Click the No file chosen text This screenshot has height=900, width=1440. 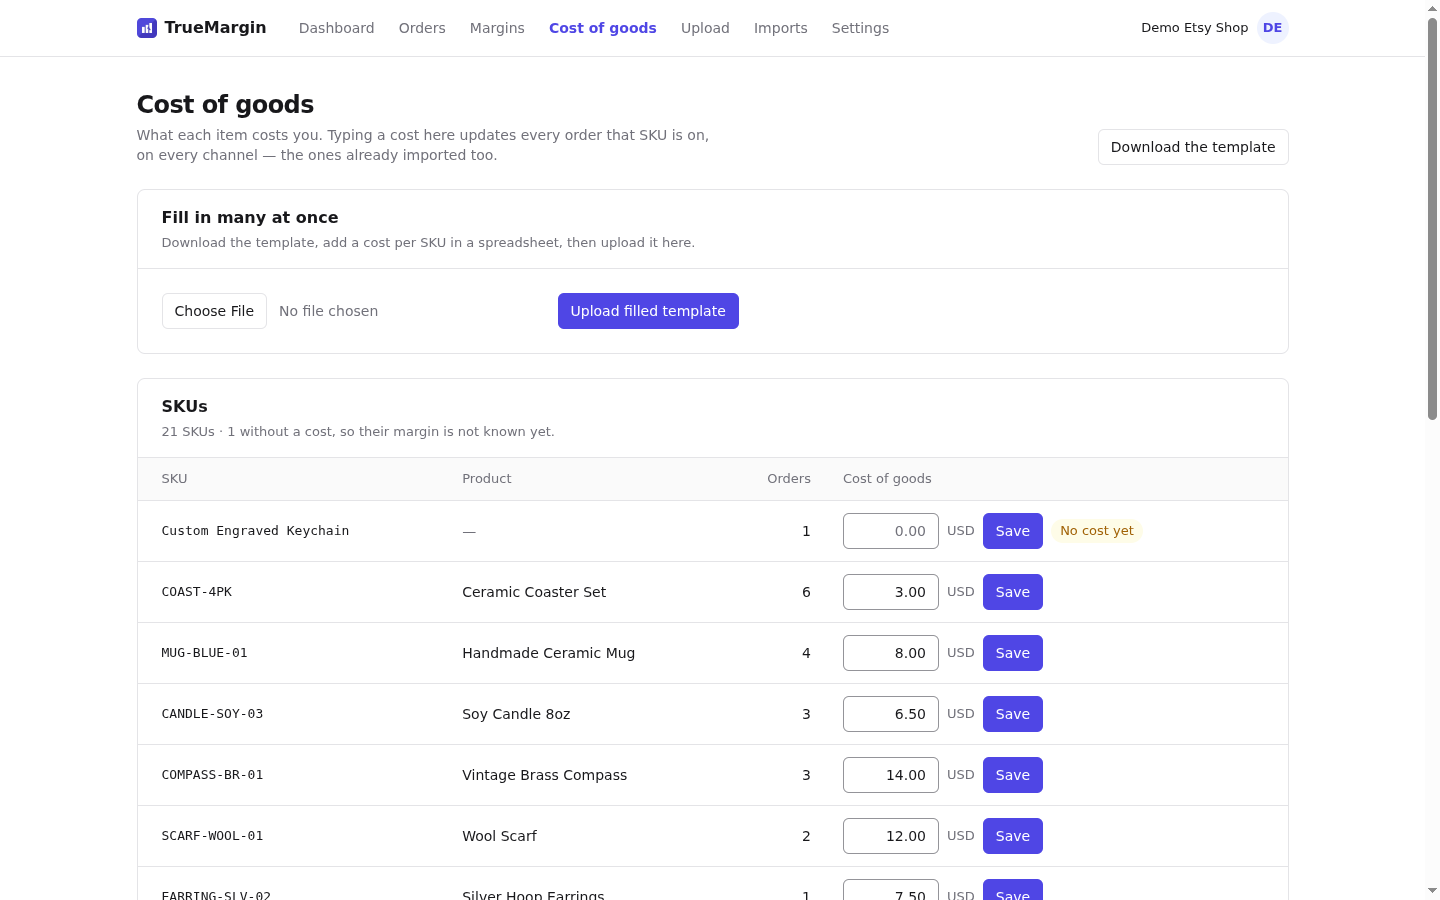pyautogui.click(x=329, y=311)
